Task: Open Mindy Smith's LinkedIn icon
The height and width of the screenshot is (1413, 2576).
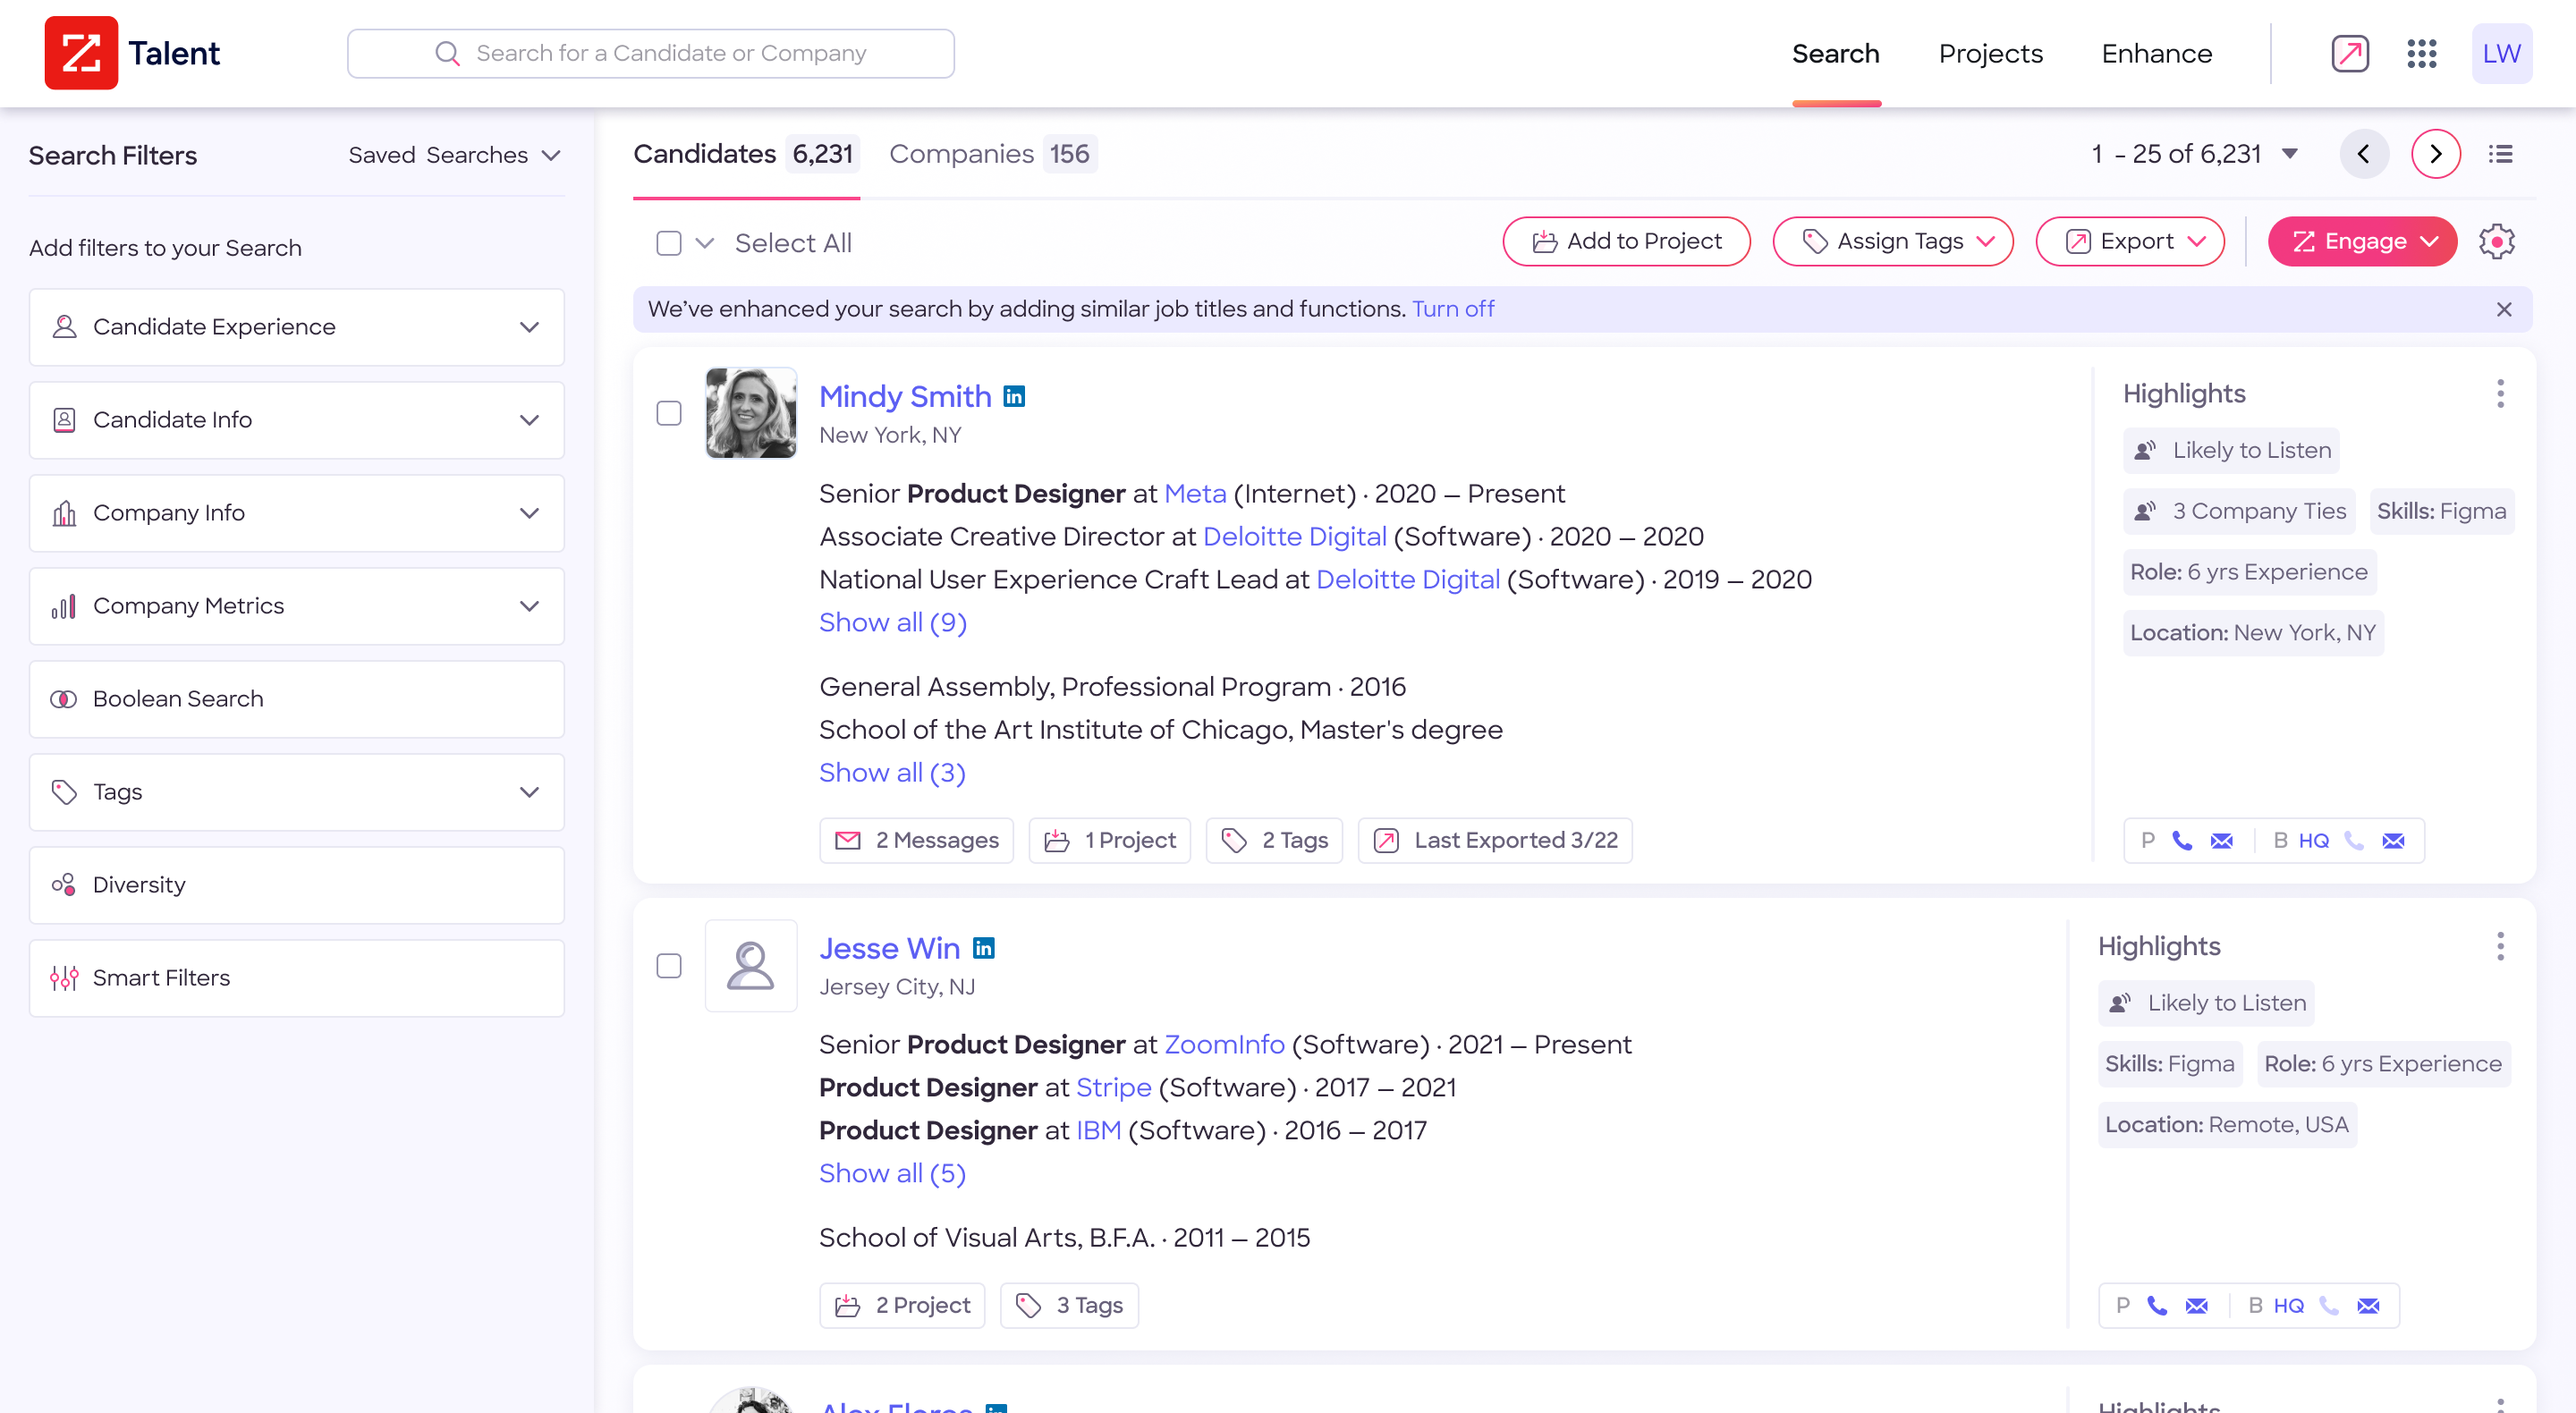Action: tap(1014, 397)
